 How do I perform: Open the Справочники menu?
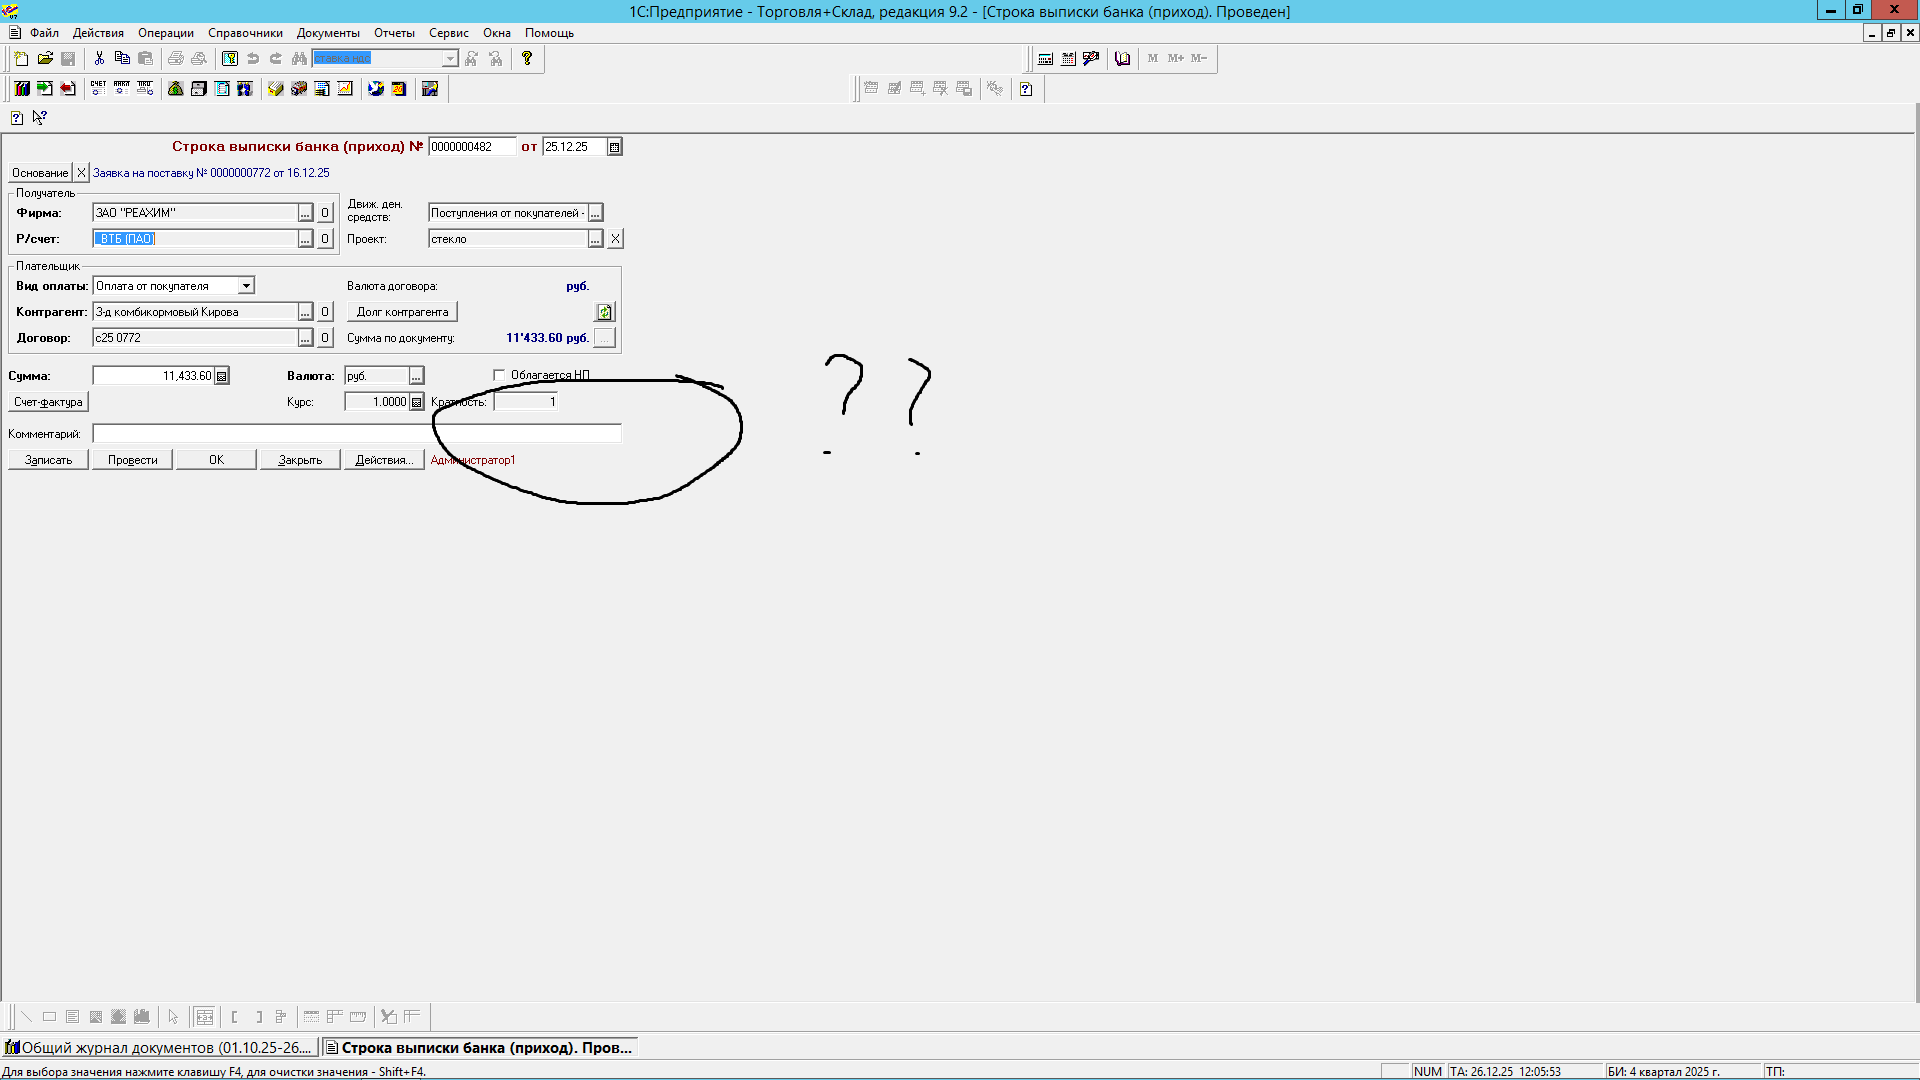pos(245,33)
